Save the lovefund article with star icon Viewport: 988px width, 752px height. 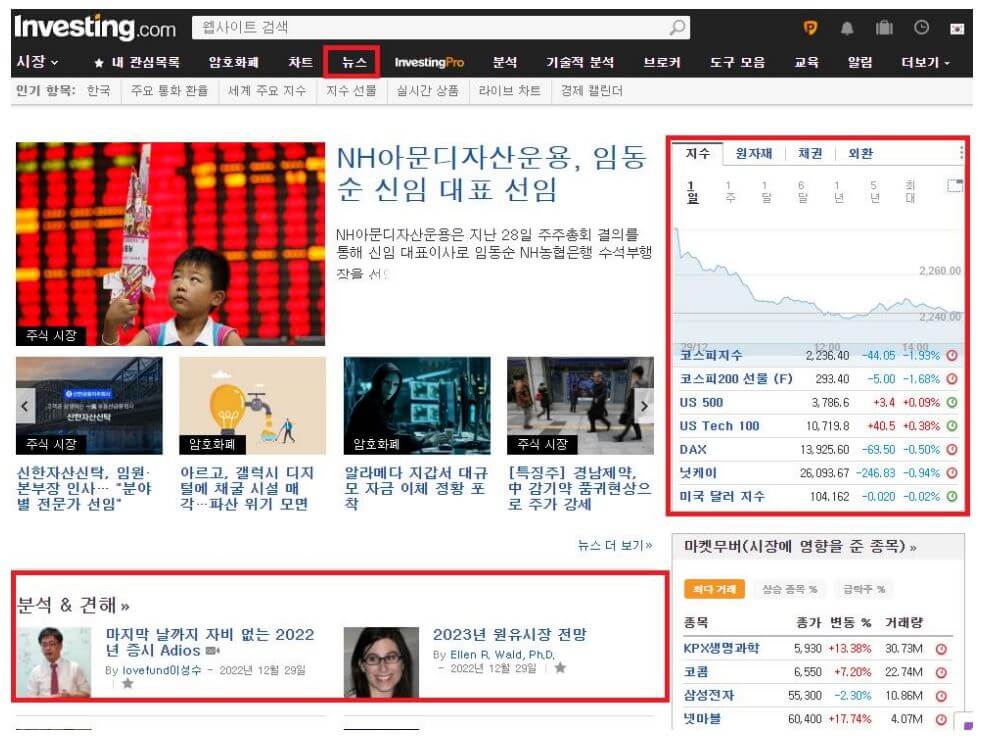click(x=127, y=683)
